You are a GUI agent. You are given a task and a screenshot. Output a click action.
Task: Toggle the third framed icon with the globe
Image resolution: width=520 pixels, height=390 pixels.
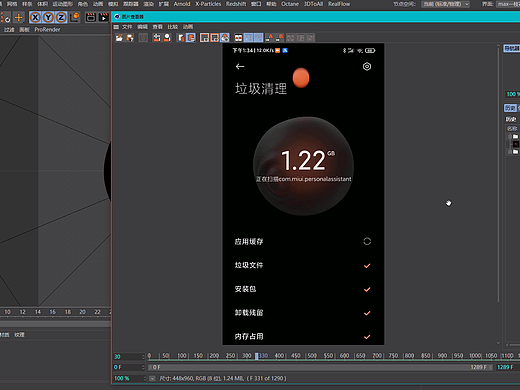click(225, 38)
